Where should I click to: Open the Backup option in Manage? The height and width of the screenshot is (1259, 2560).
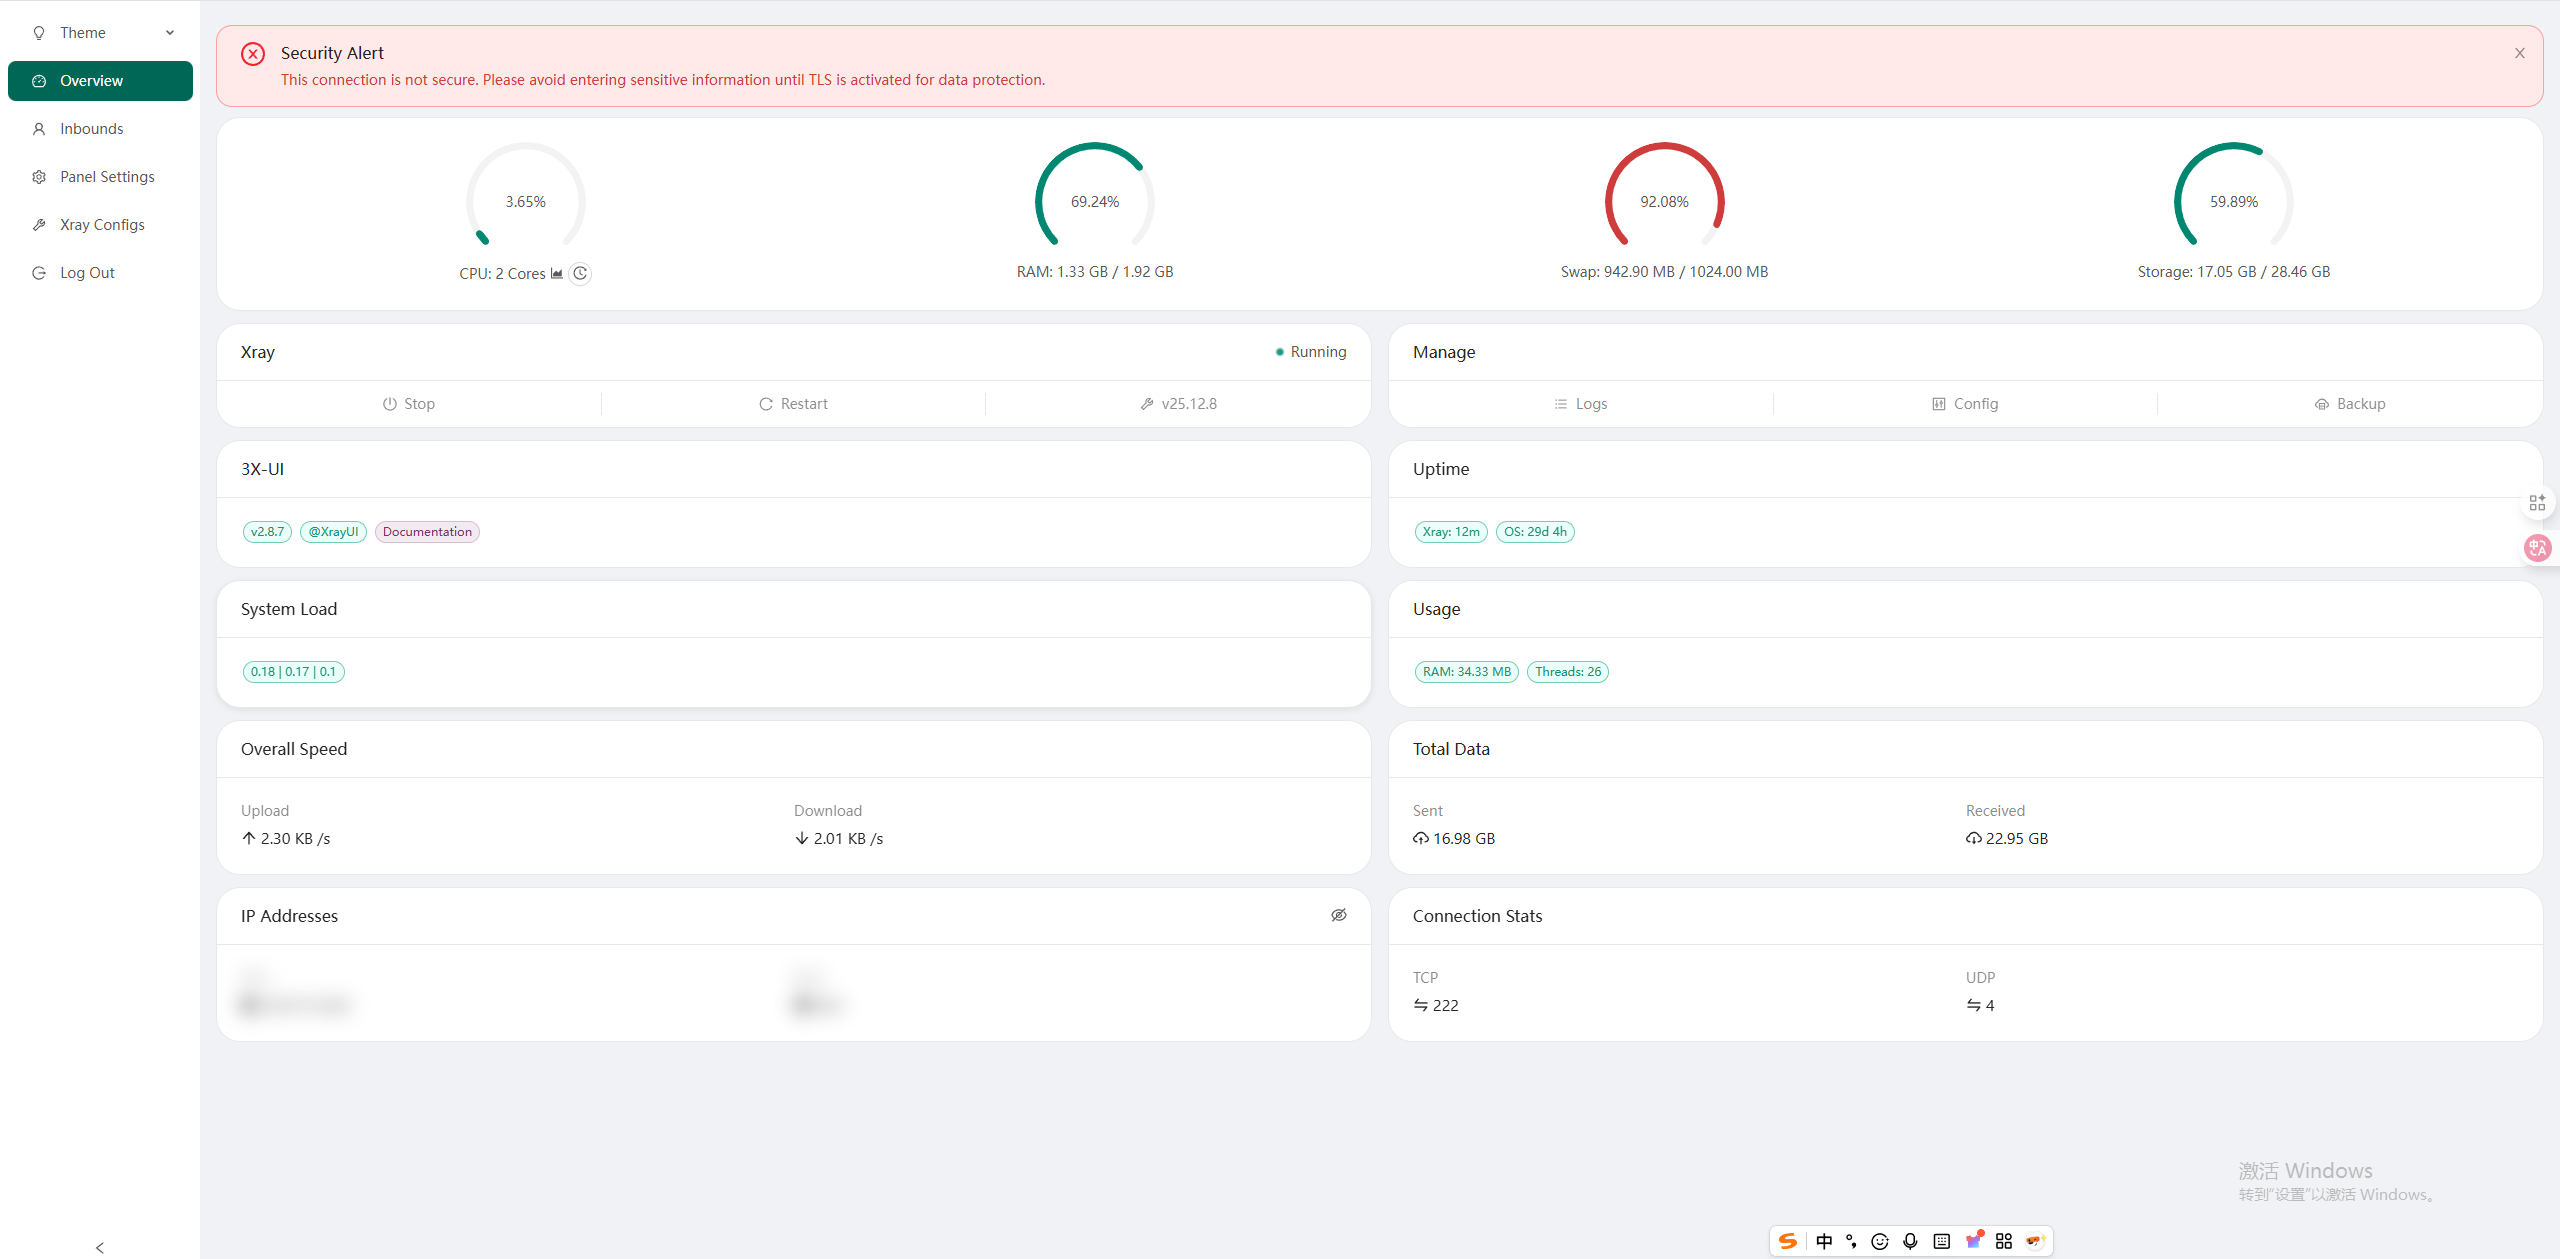(x=2350, y=404)
